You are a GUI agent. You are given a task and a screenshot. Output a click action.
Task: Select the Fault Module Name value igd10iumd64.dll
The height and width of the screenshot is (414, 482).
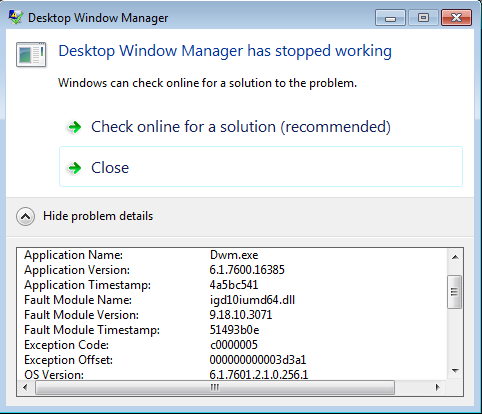[252, 300]
